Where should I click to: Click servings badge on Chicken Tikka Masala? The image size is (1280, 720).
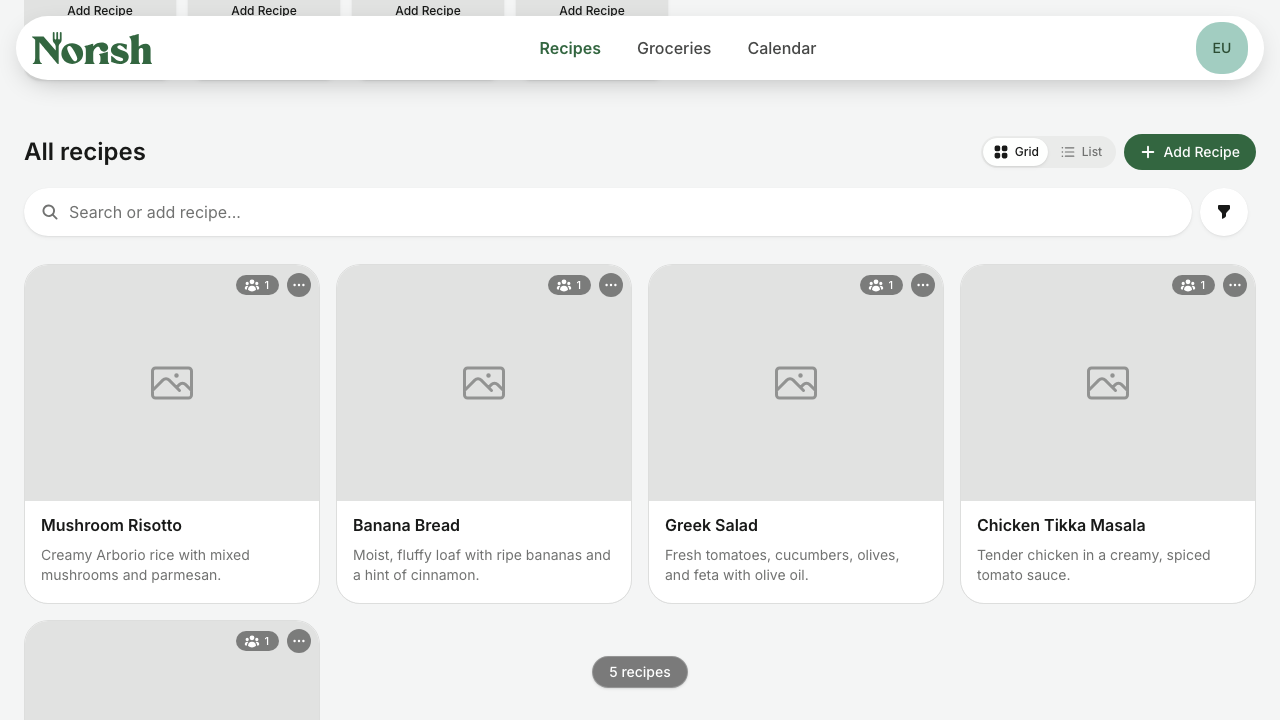coord(1193,285)
